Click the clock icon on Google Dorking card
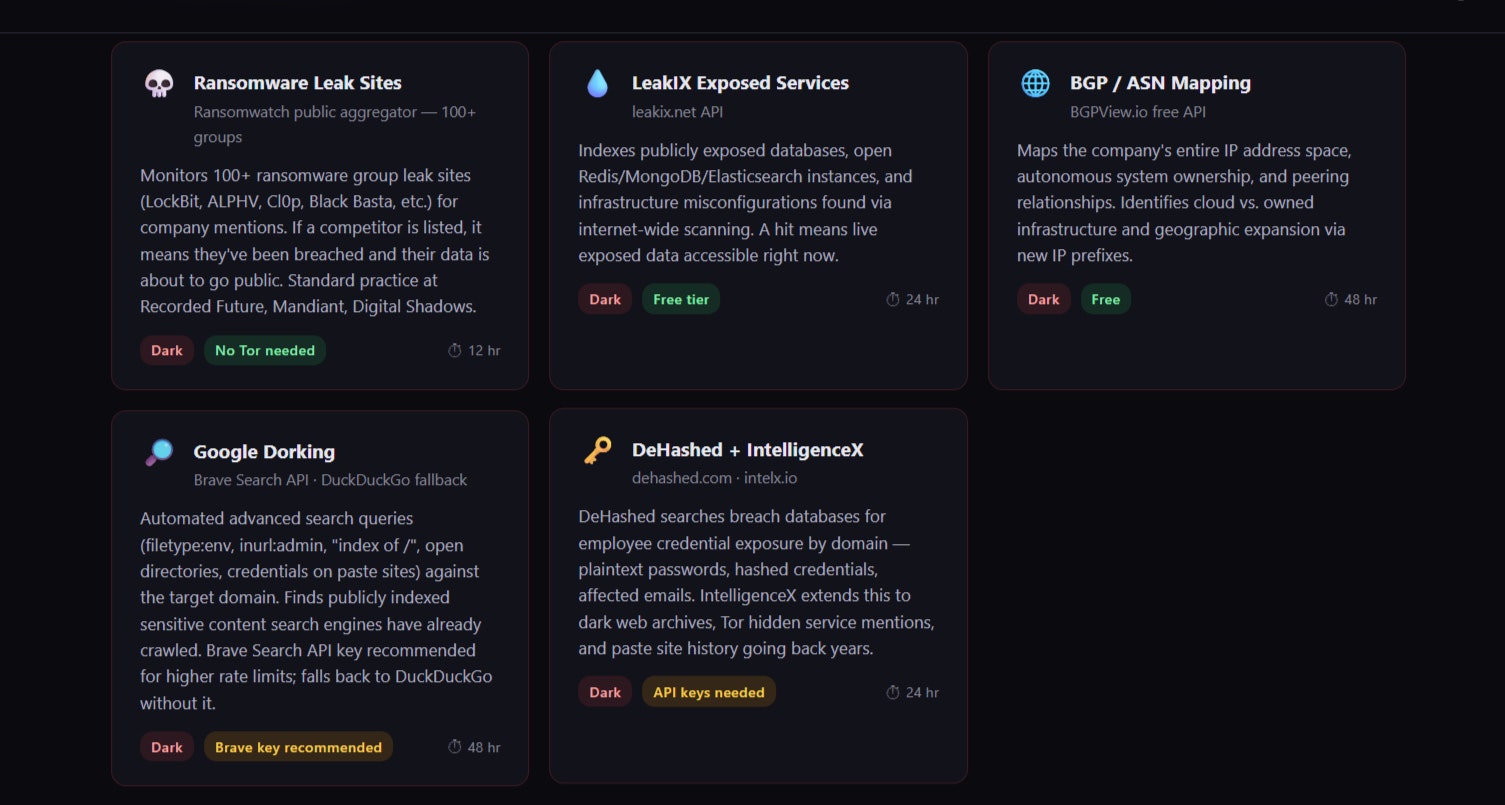 click(x=455, y=748)
